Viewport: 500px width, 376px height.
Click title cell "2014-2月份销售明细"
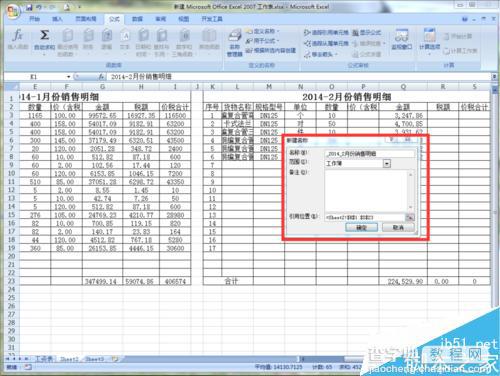point(347,97)
